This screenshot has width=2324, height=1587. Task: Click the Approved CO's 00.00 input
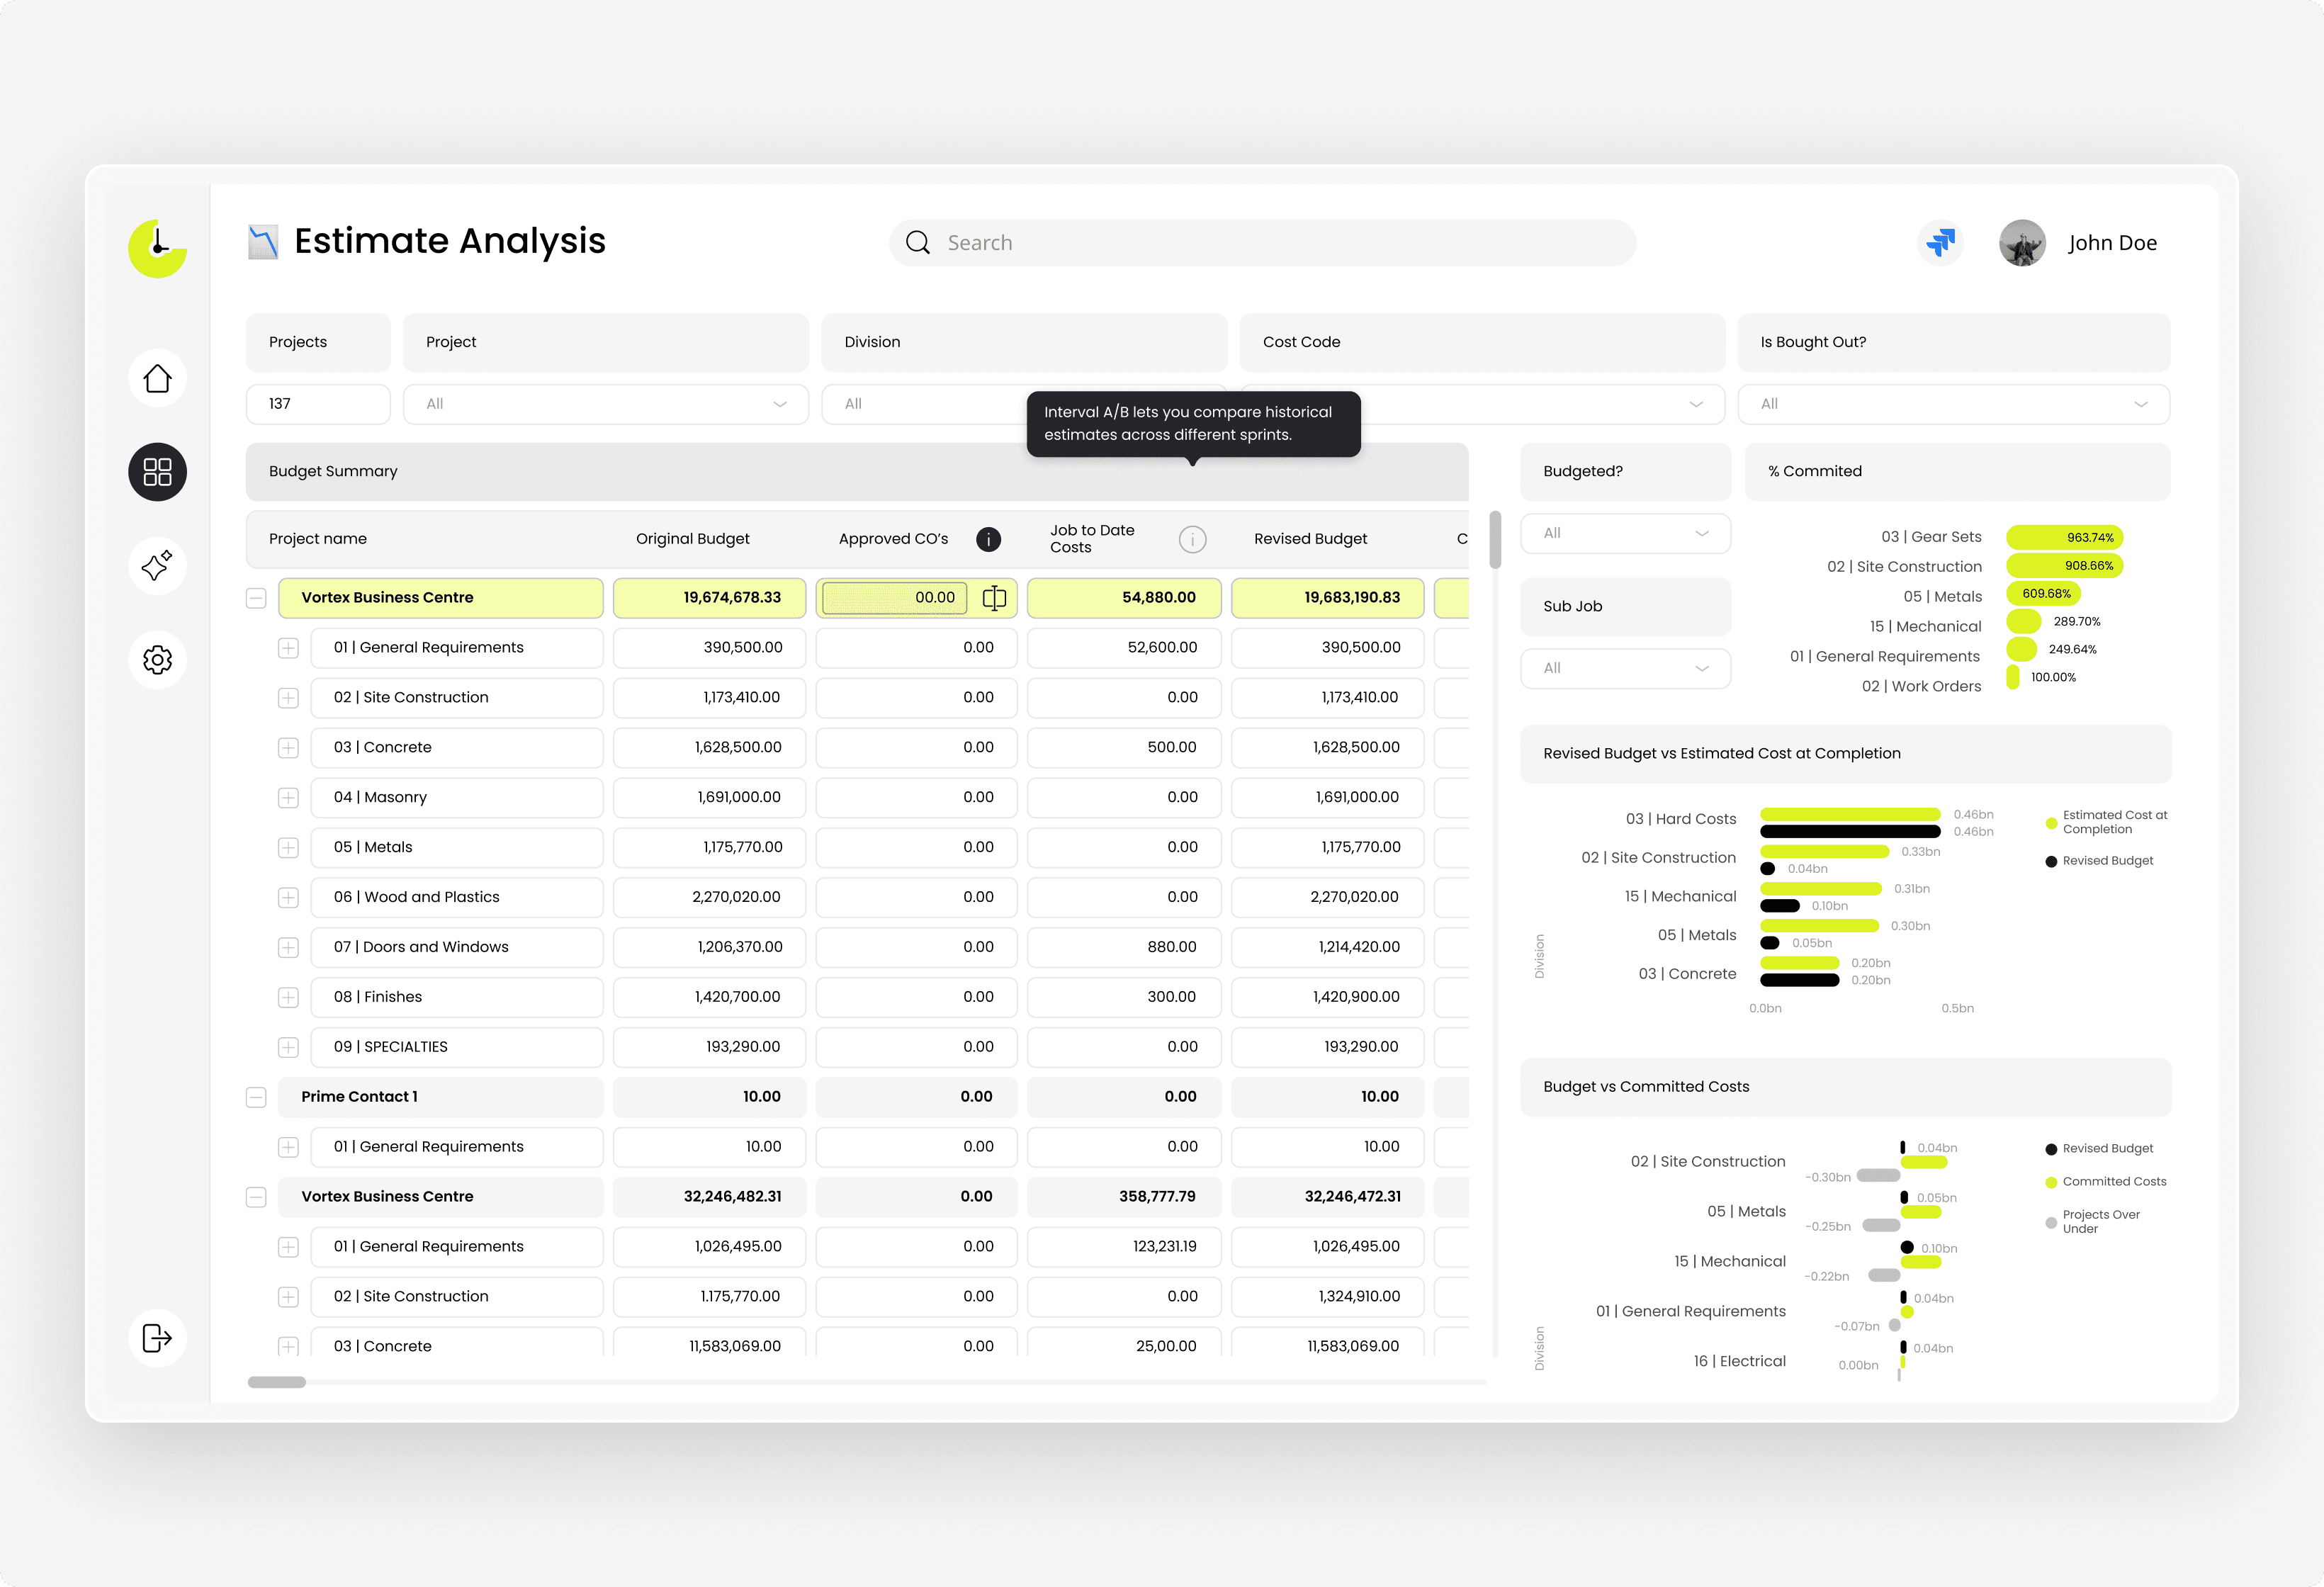[894, 598]
